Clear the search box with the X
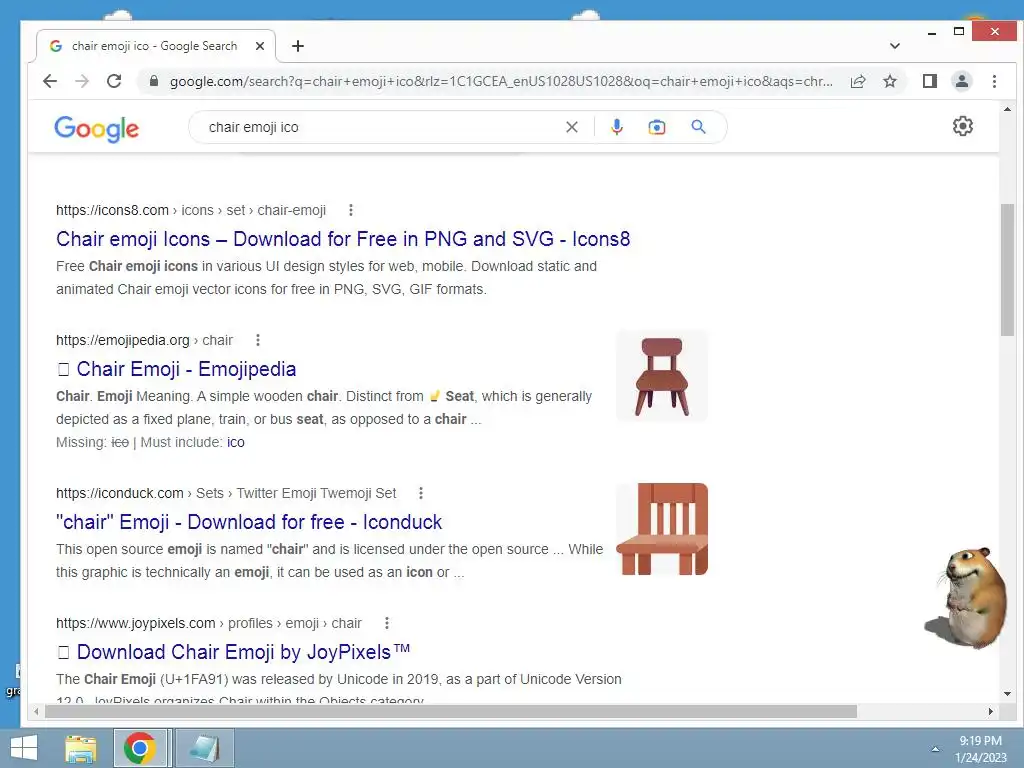The width and height of the screenshot is (1024, 768). click(571, 127)
